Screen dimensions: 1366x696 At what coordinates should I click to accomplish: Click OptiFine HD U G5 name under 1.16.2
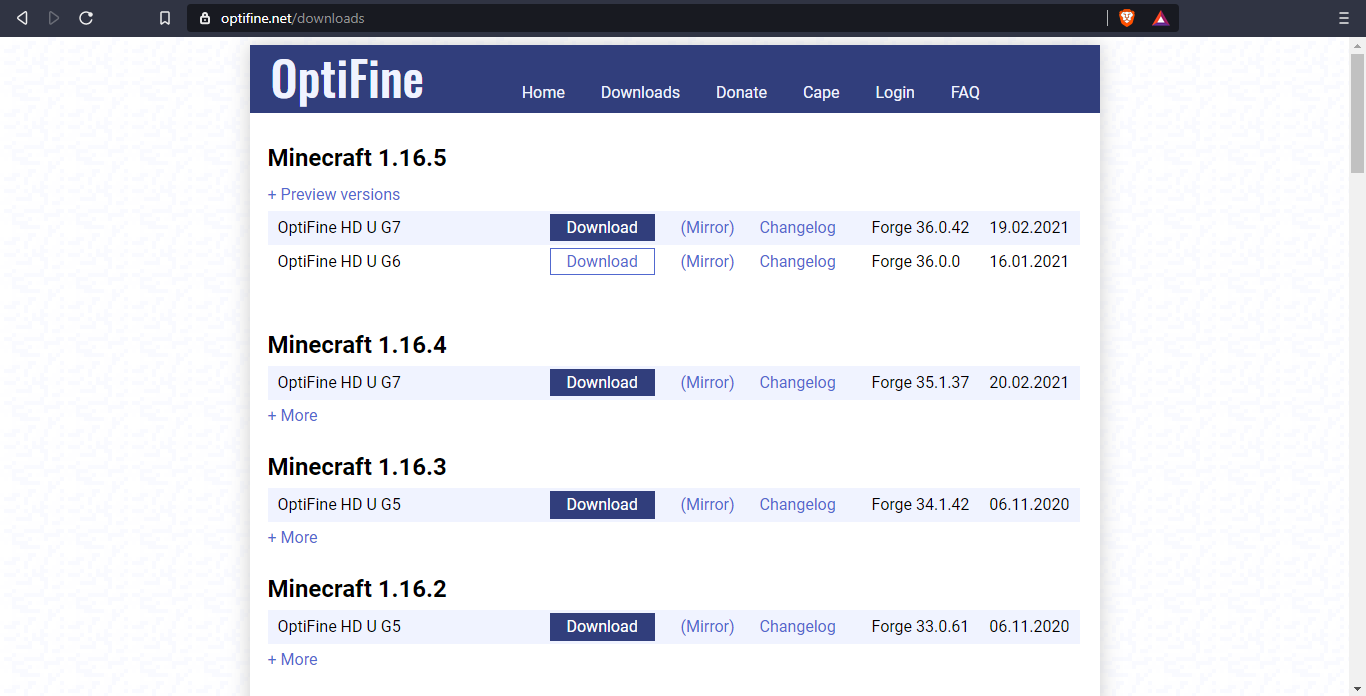[x=339, y=626]
